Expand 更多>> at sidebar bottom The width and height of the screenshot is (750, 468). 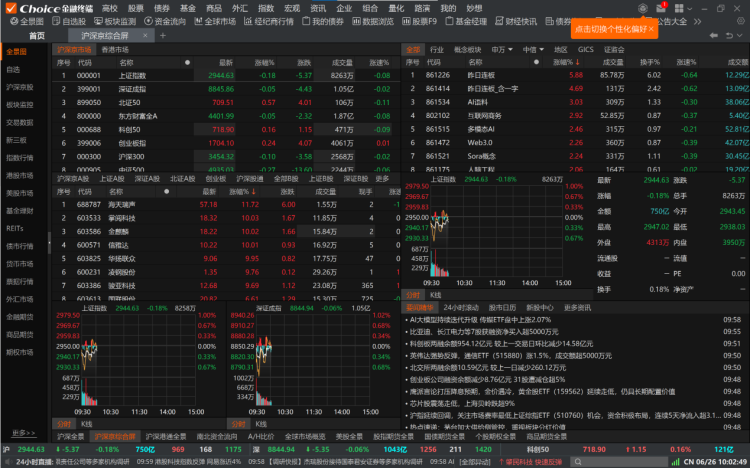pos(23,433)
